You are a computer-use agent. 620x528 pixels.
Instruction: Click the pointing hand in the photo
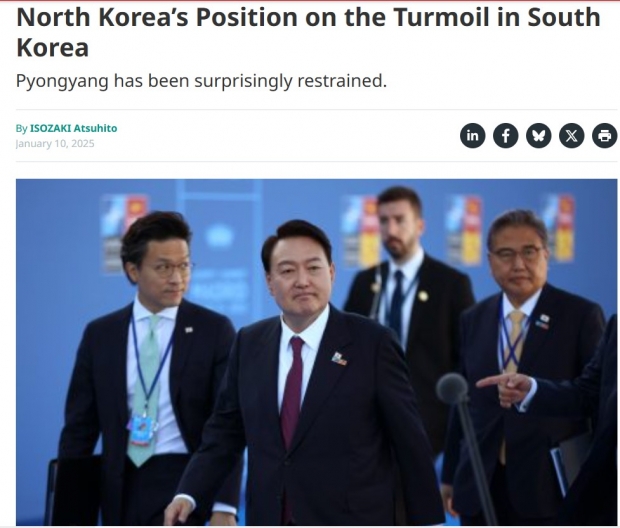[505, 387]
